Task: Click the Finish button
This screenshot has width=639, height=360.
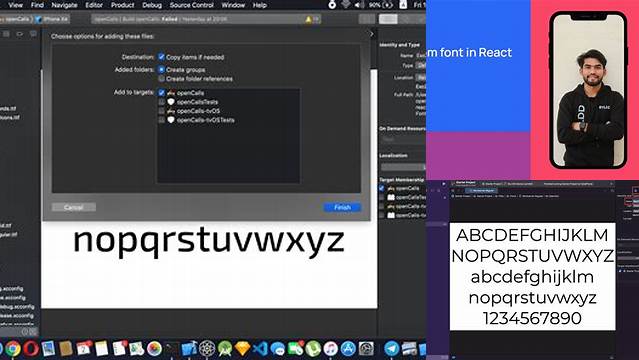Action: [342, 207]
